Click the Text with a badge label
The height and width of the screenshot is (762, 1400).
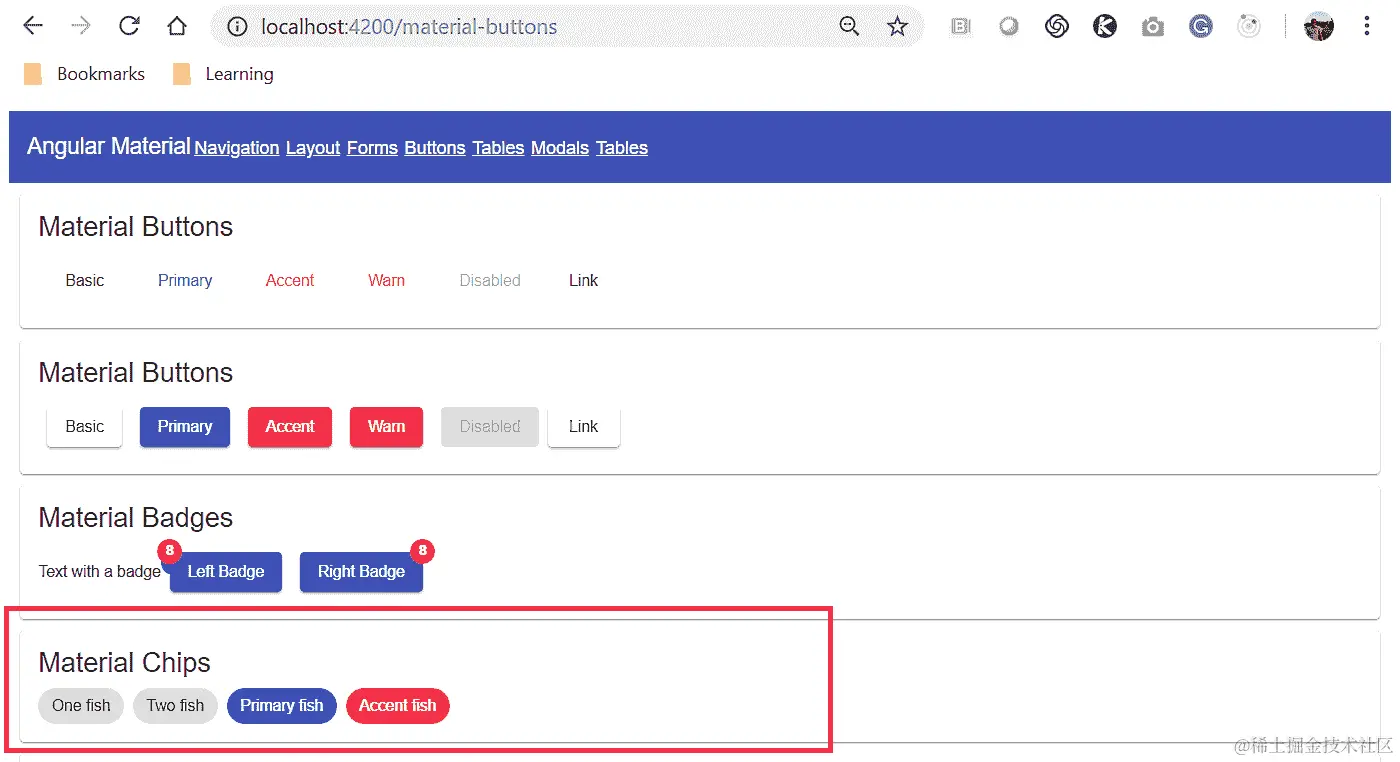click(x=100, y=572)
